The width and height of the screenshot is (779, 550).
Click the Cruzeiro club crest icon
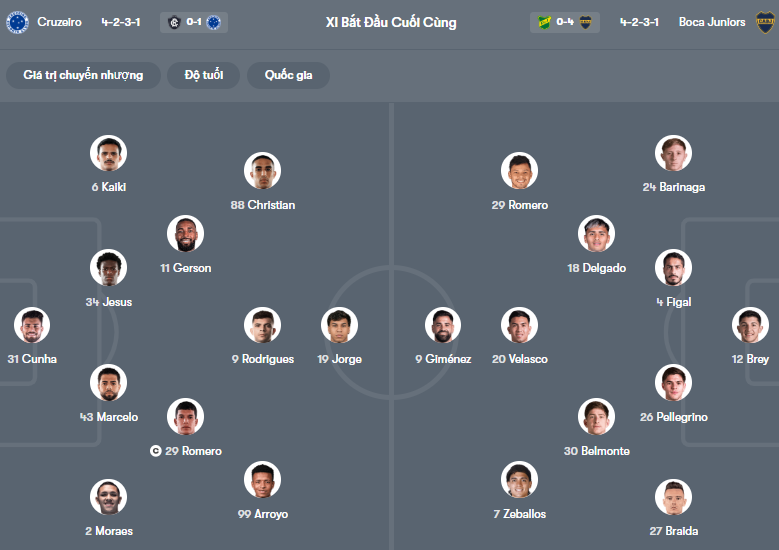click(17, 22)
